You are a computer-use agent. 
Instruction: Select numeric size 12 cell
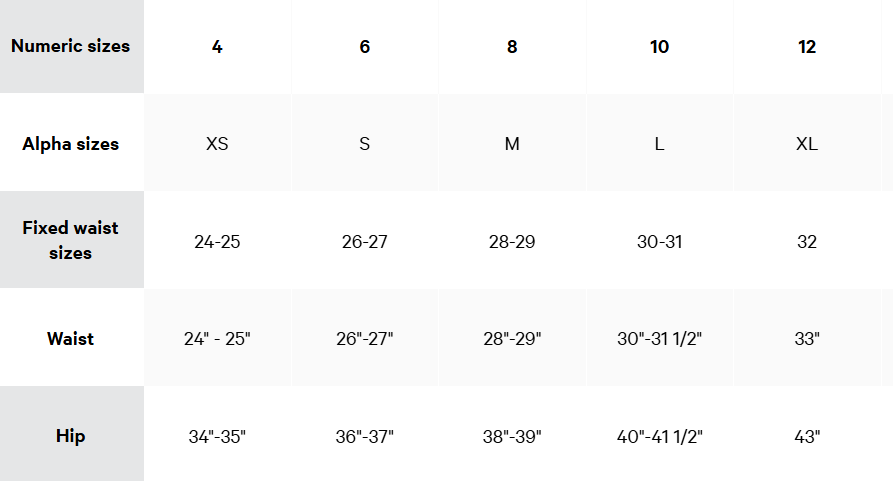coord(807,46)
